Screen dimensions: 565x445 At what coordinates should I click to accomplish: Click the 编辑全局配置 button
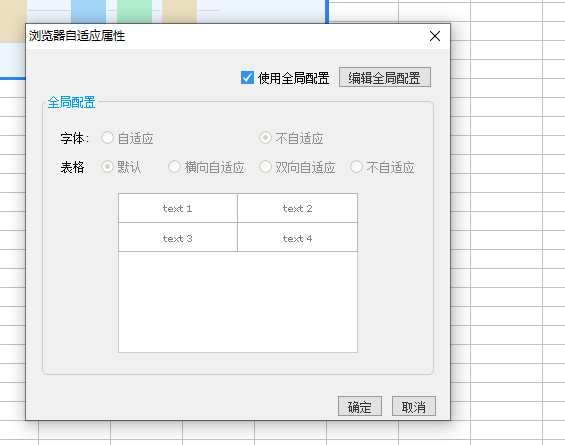pyautogui.click(x=384, y=77)
